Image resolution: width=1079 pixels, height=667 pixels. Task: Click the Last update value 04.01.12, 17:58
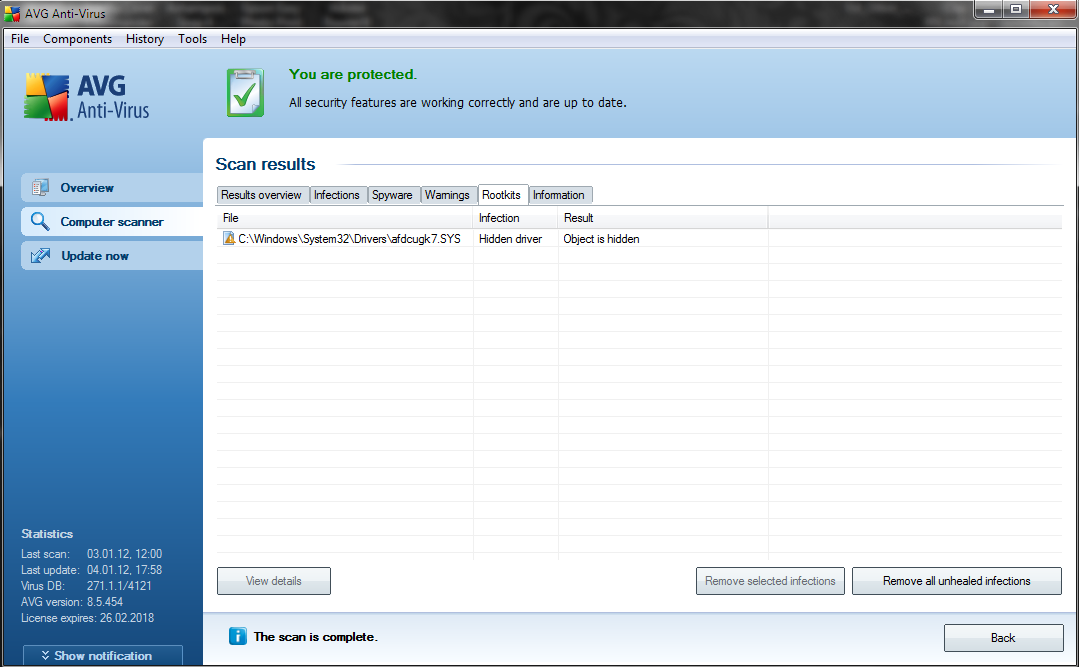click(x=125, y=569)
